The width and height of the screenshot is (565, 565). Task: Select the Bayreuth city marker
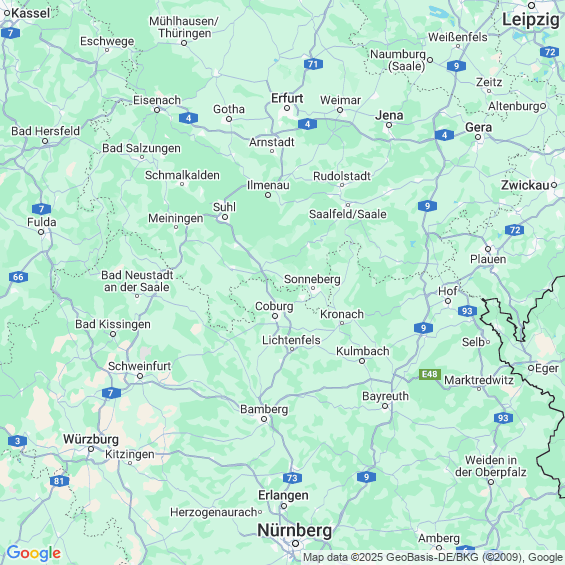(385, 406)
